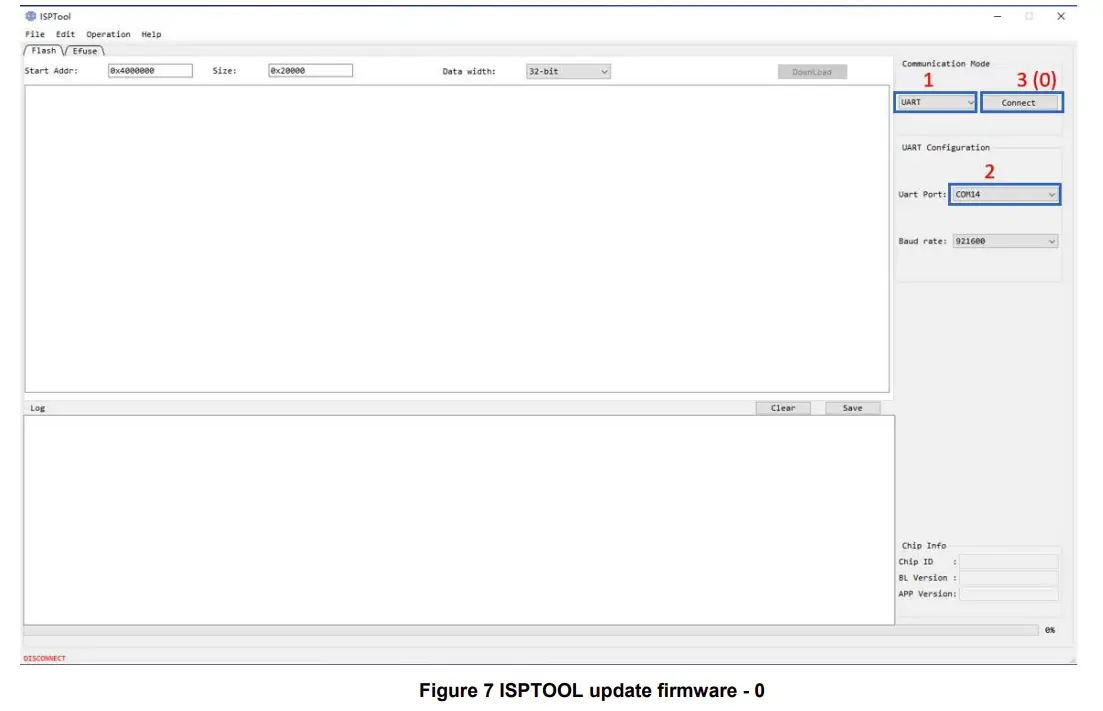Open the Data width dropdown
This screenshot has width=1103, height=711.
tap(568, 71)
